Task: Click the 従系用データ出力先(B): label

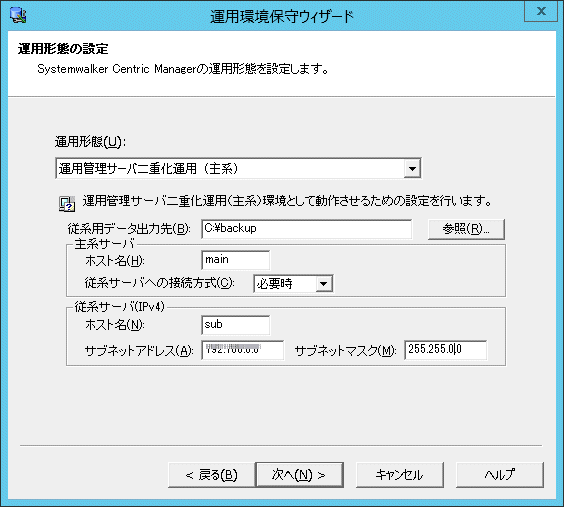Action: [x=129, y=229]
